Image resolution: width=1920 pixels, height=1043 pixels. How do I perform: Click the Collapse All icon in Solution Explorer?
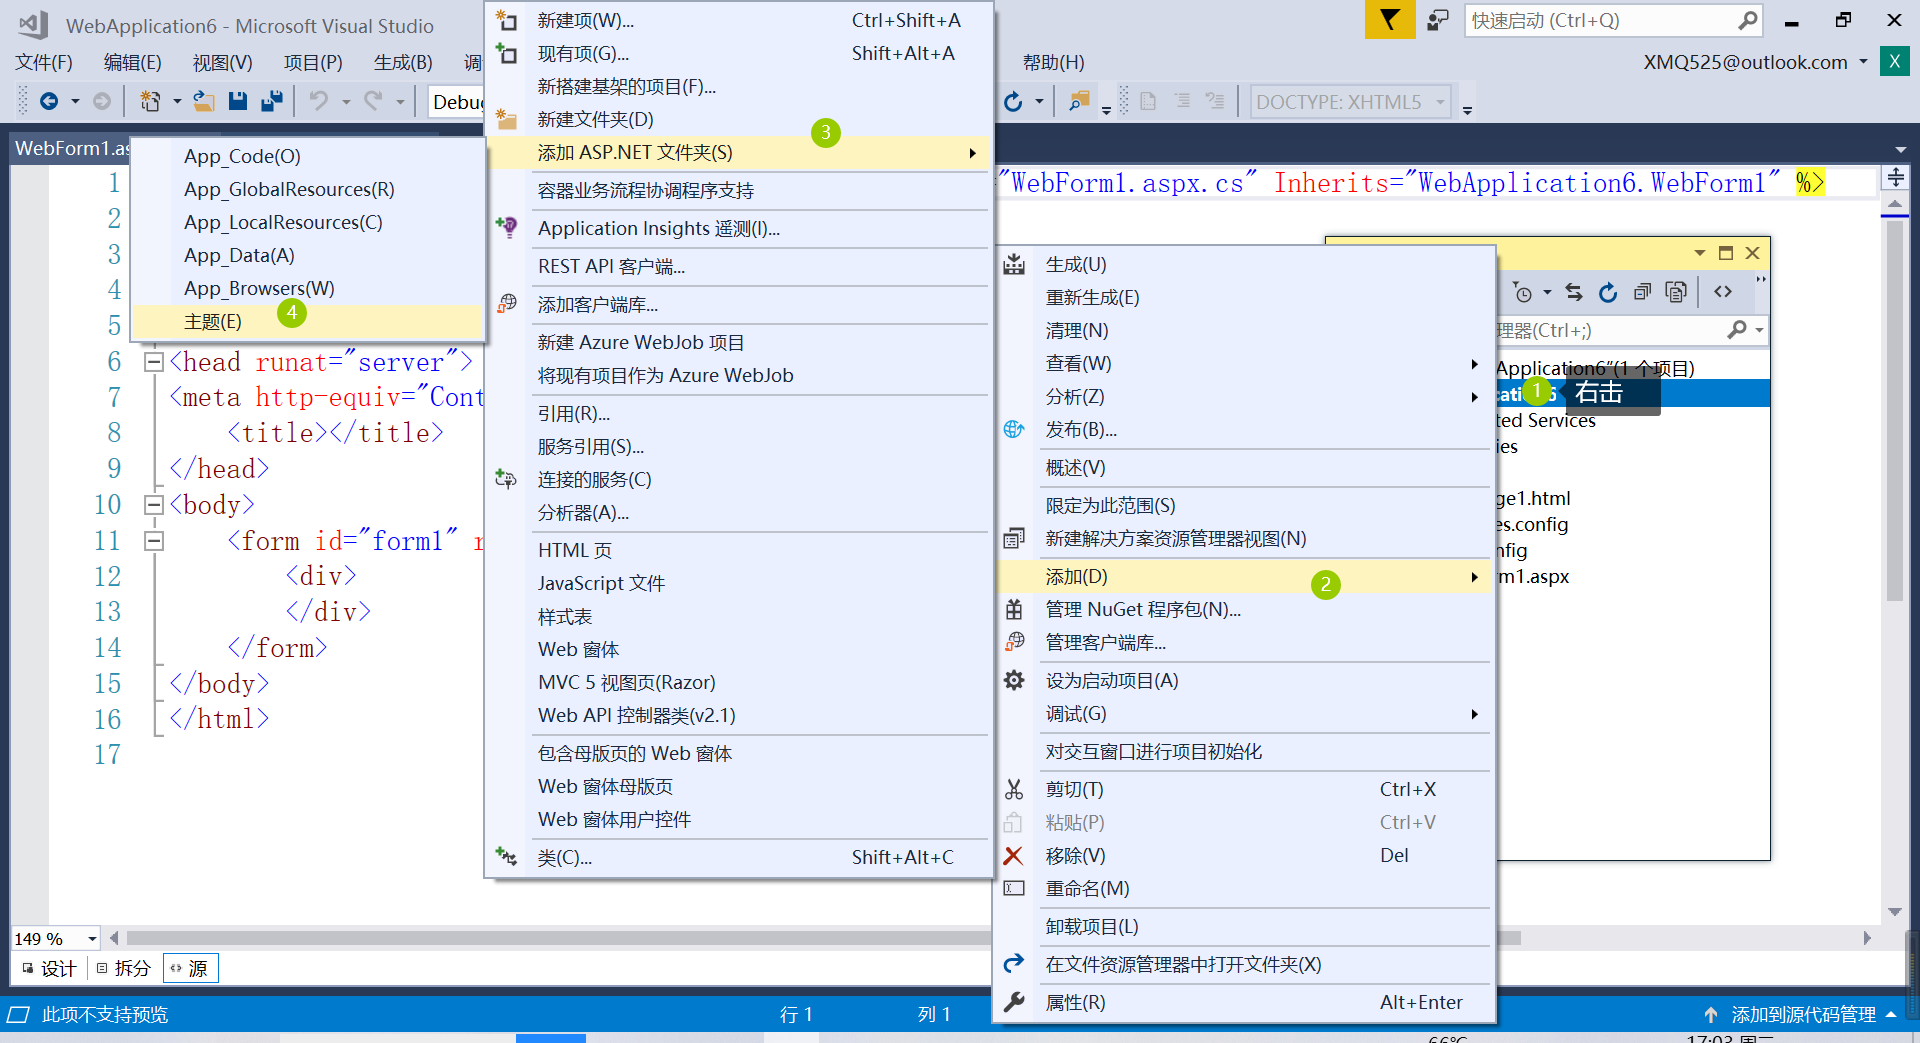[1642, 292]
